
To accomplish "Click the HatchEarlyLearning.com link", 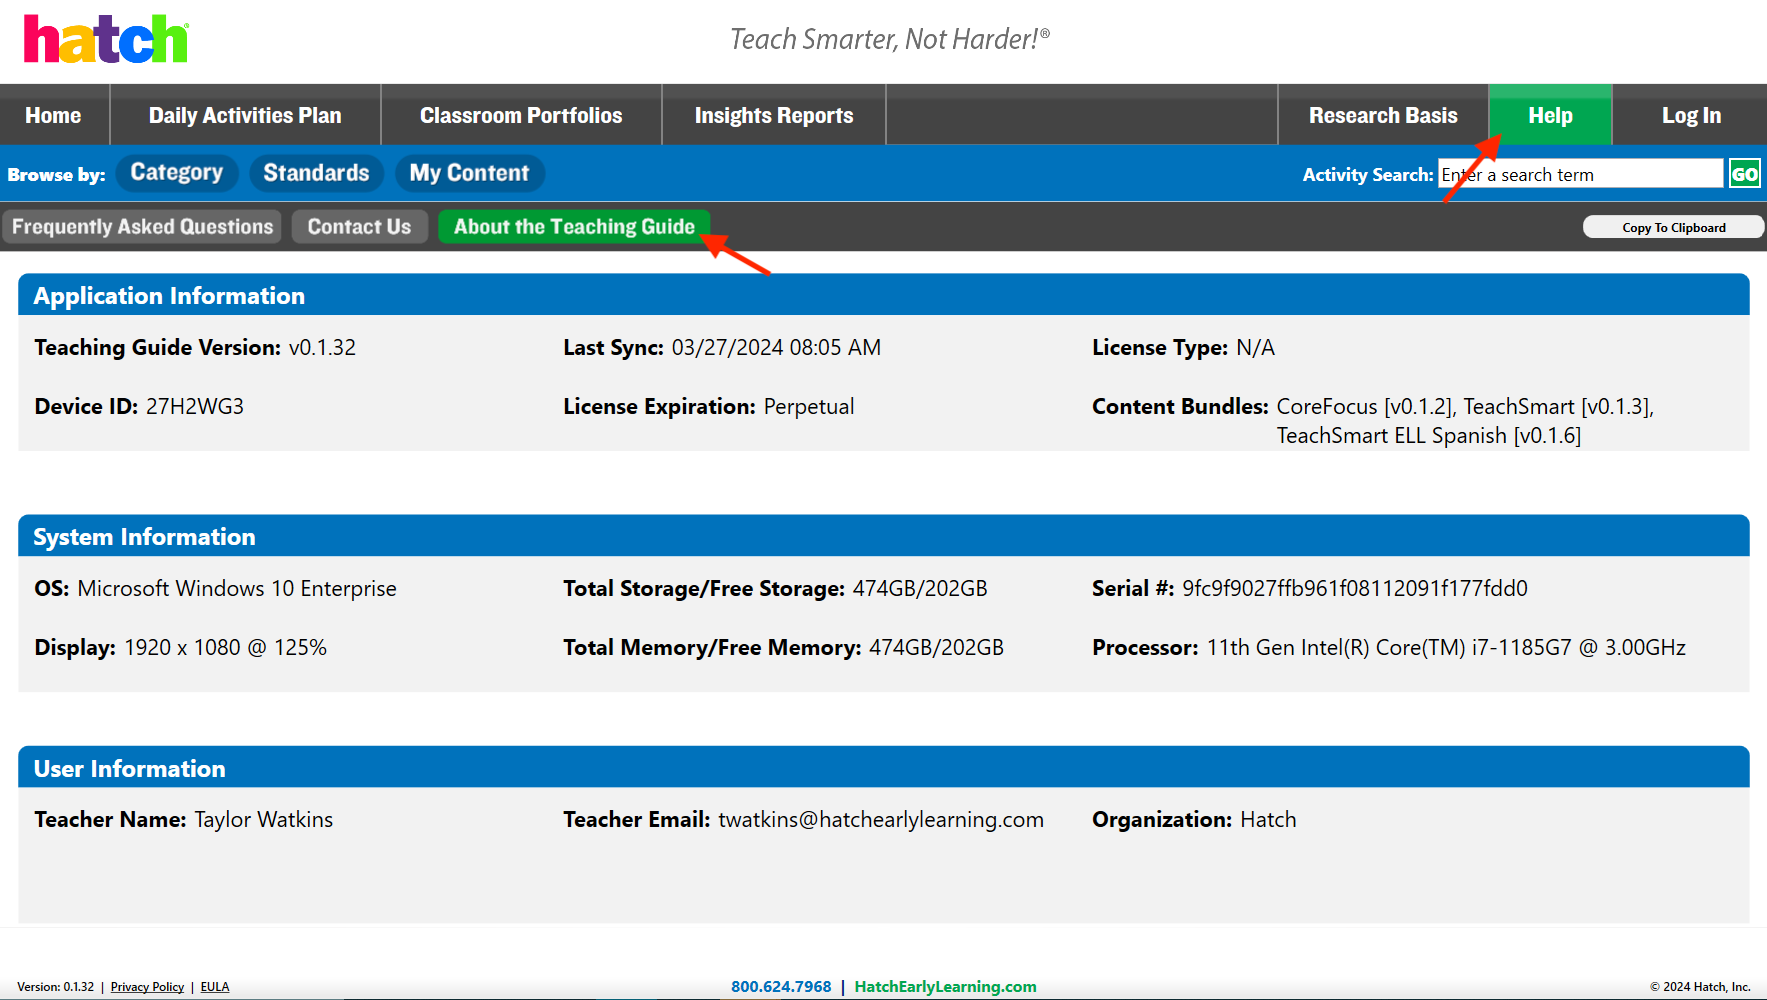I will tap(945, 987).
